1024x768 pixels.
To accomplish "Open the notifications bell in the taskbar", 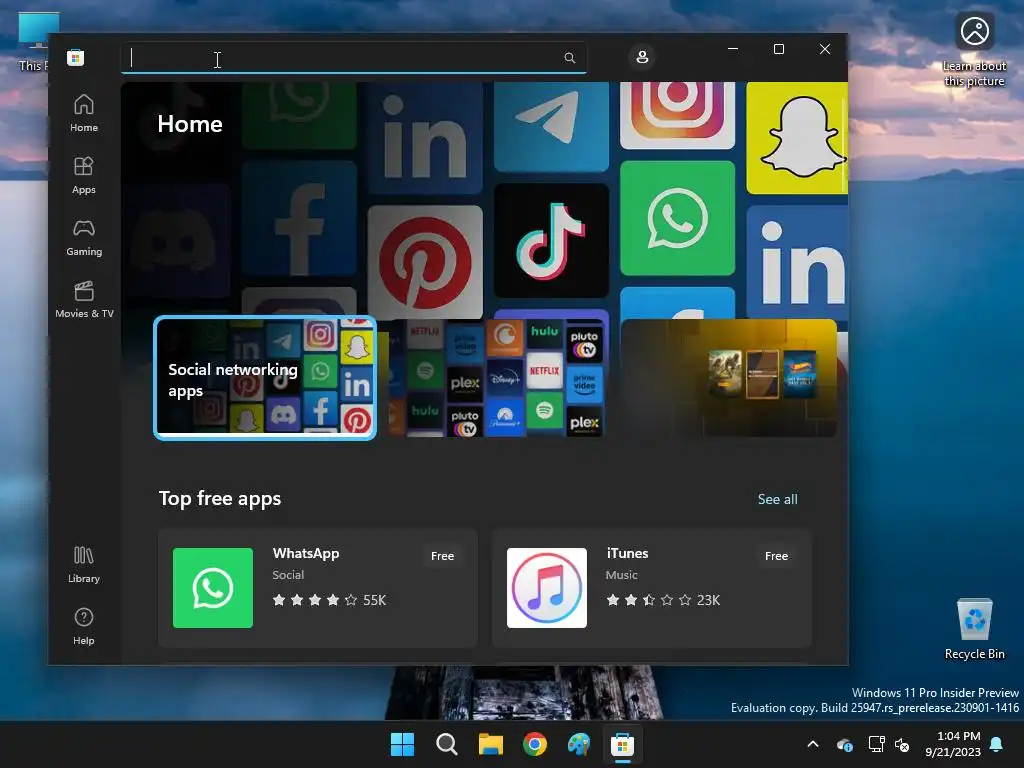I will (x=997, y=744).
